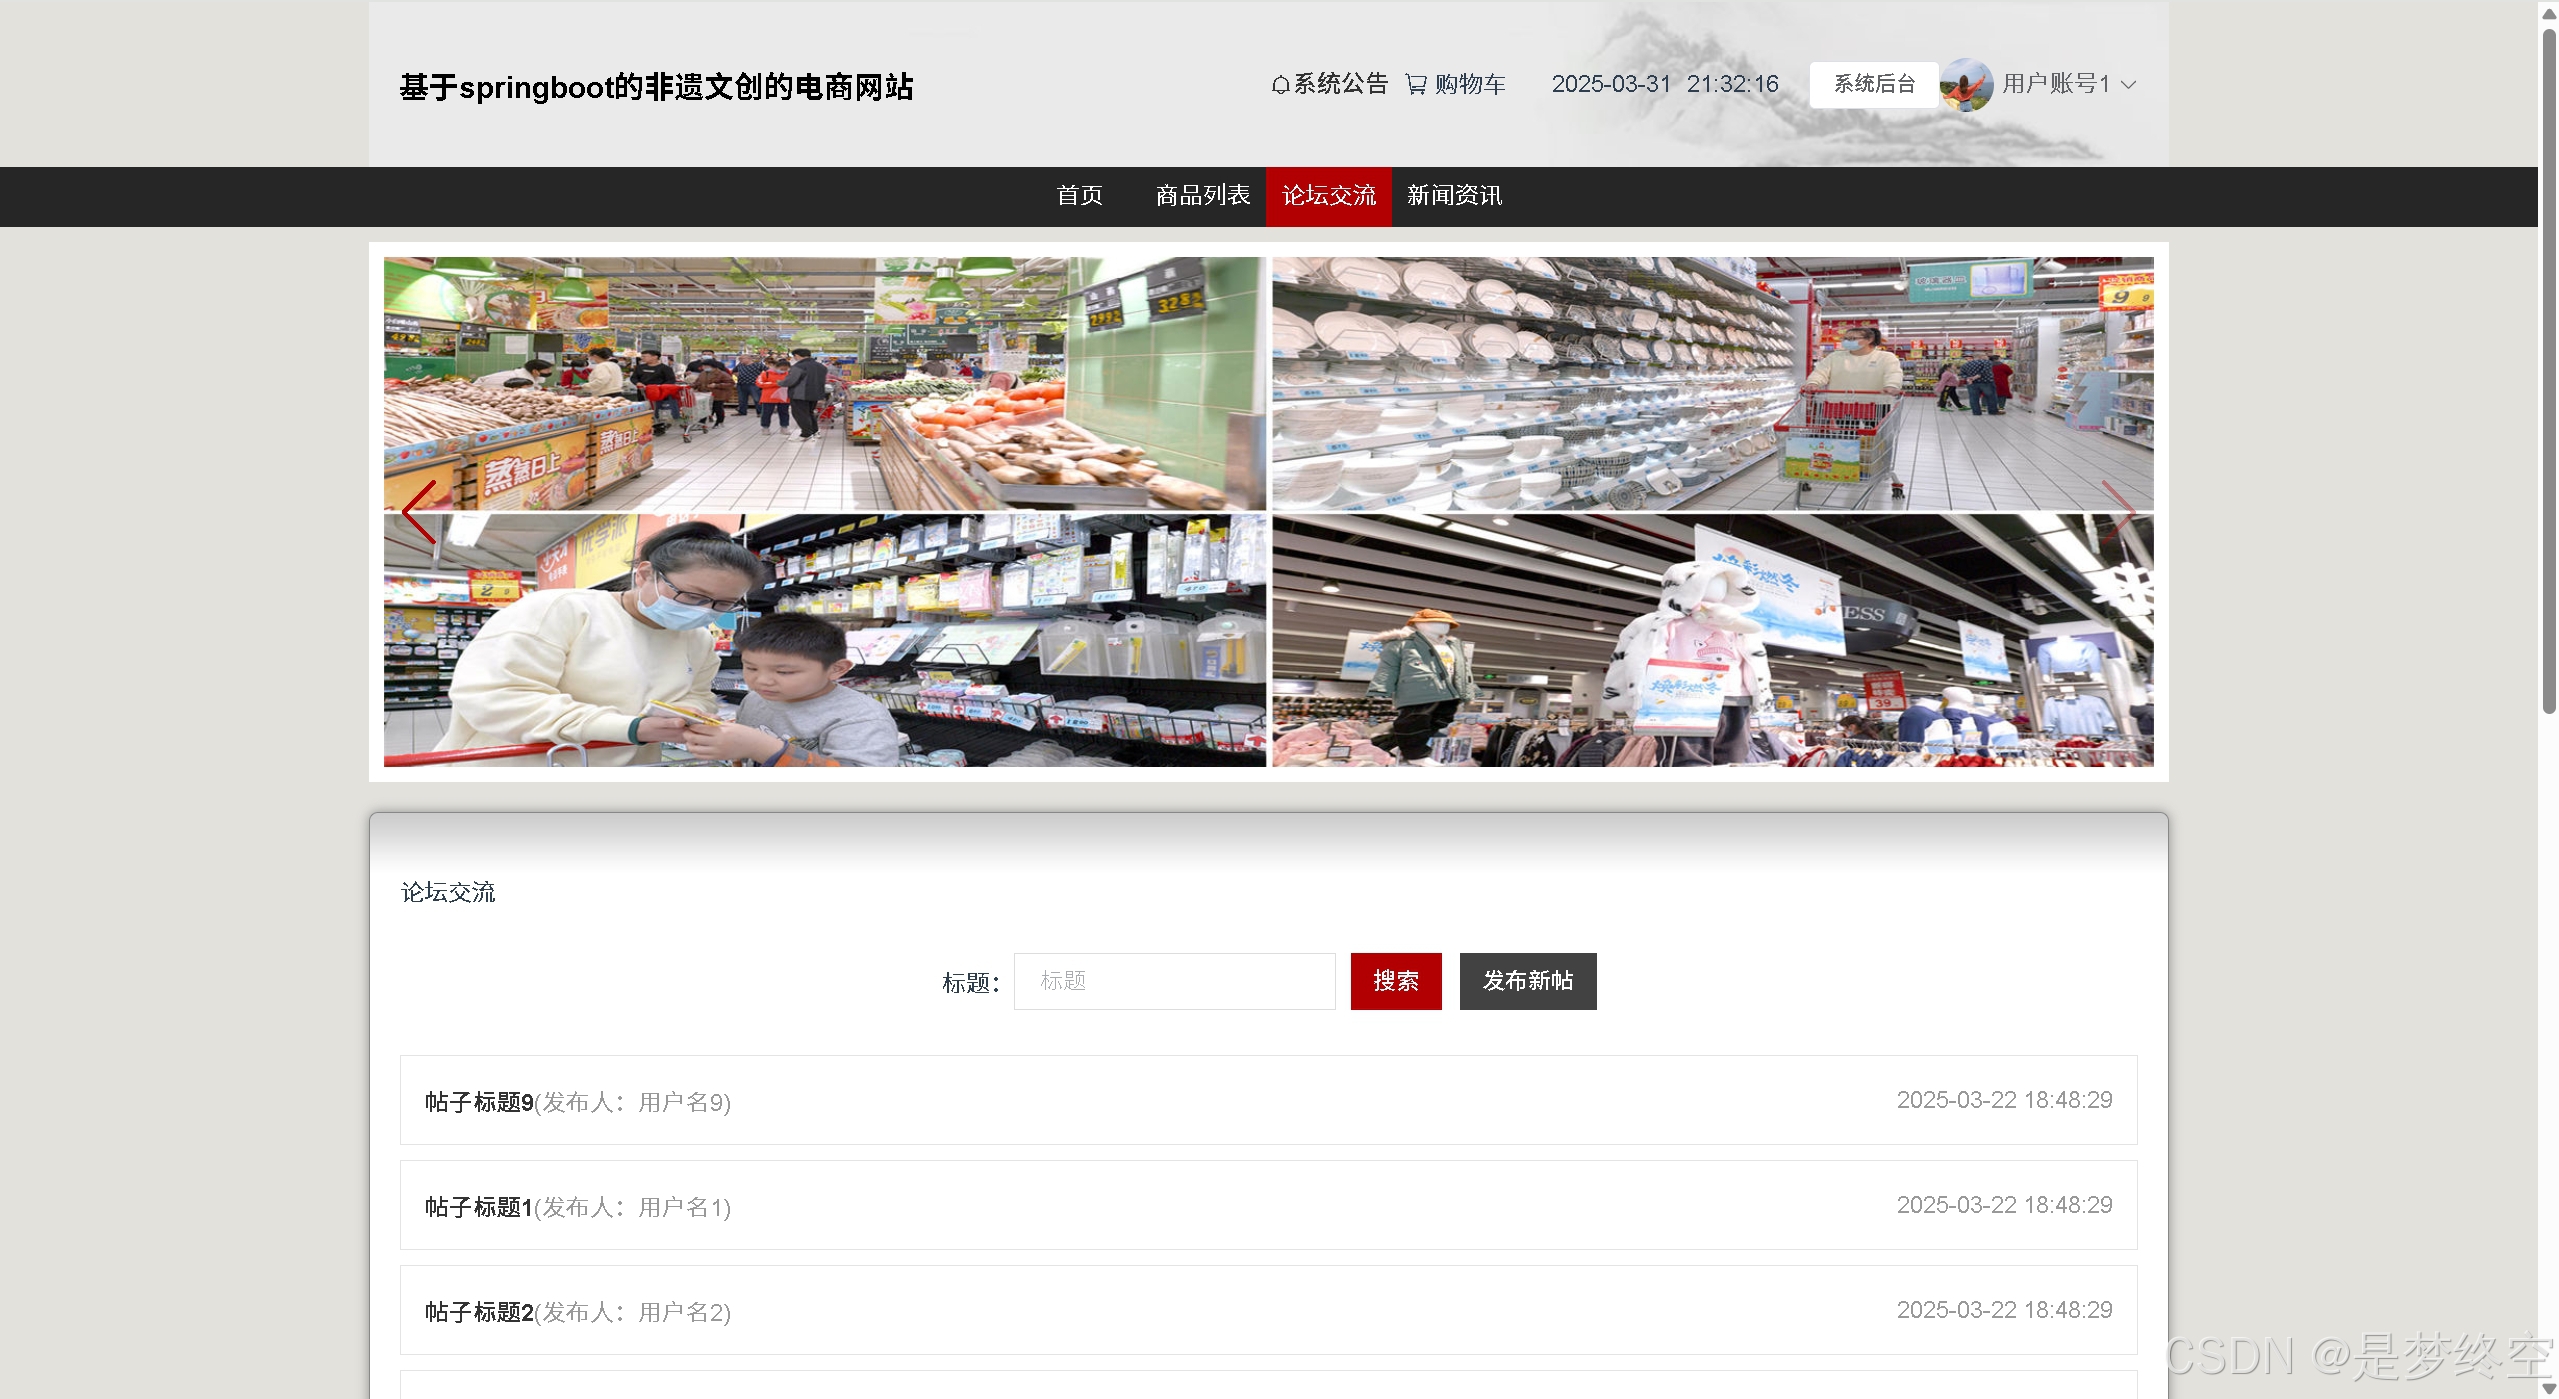The width and height of the screenshot is (2559, 1399).
Task: Go to previous carousel slide arrow
Action: pyautogui.click(x=419, y=512)
